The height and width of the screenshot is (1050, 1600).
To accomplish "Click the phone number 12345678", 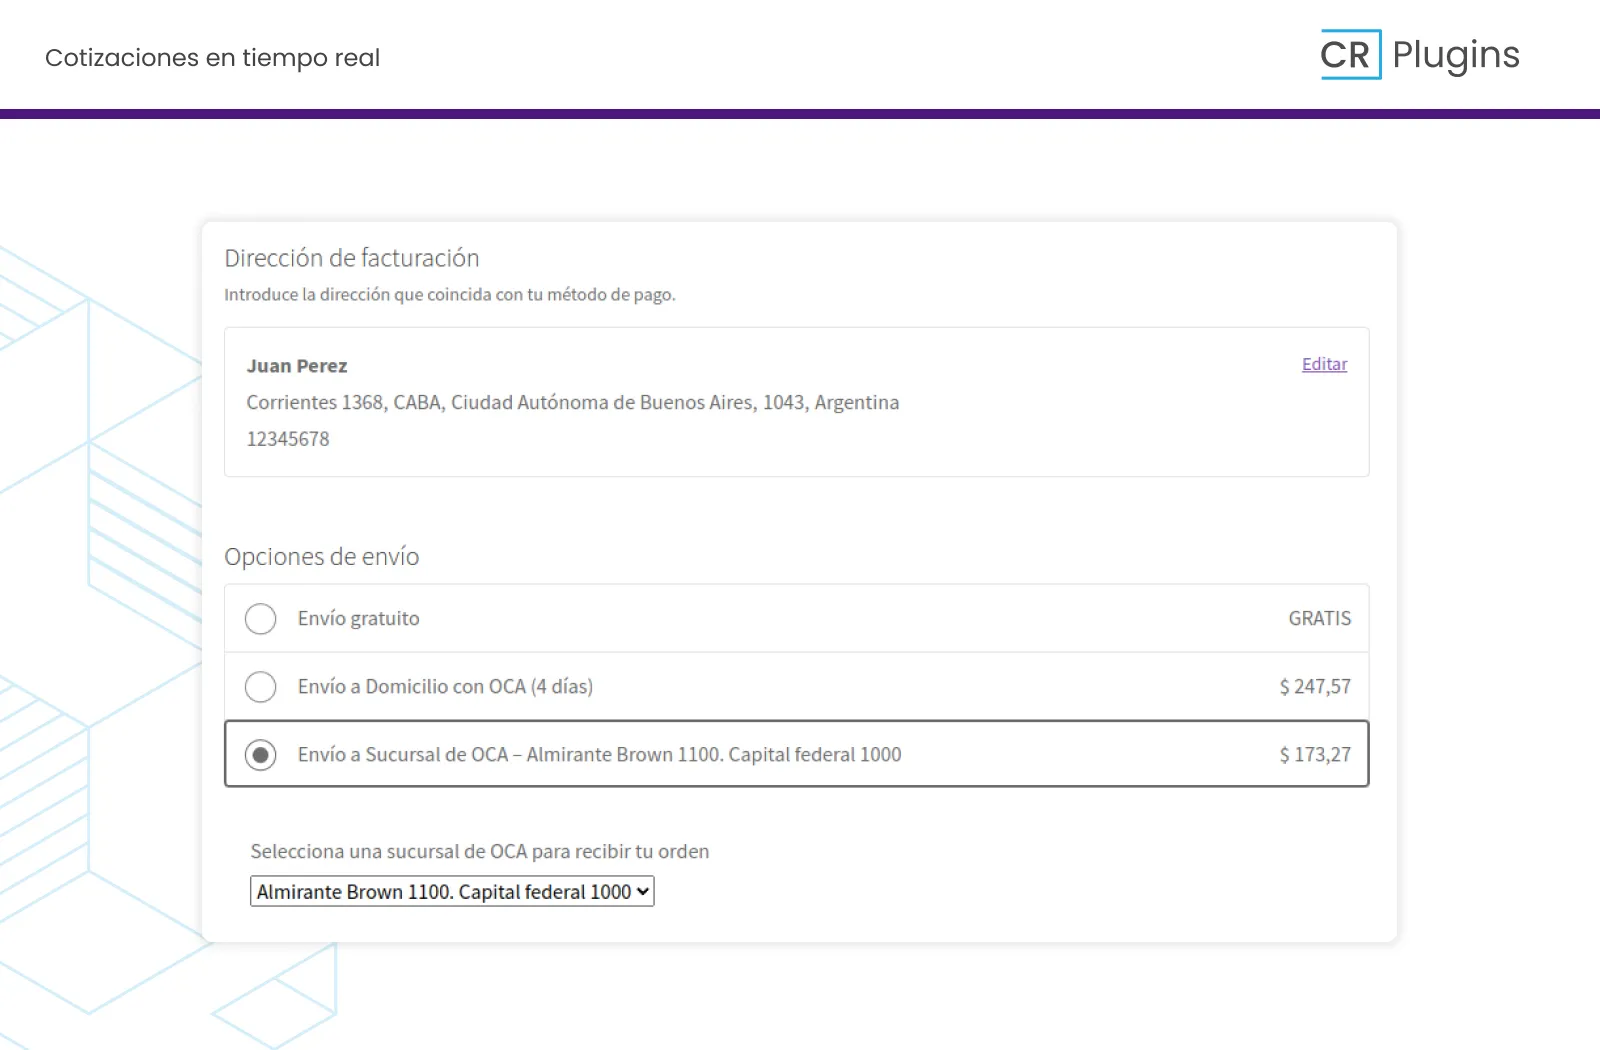I will click(288, 439).
